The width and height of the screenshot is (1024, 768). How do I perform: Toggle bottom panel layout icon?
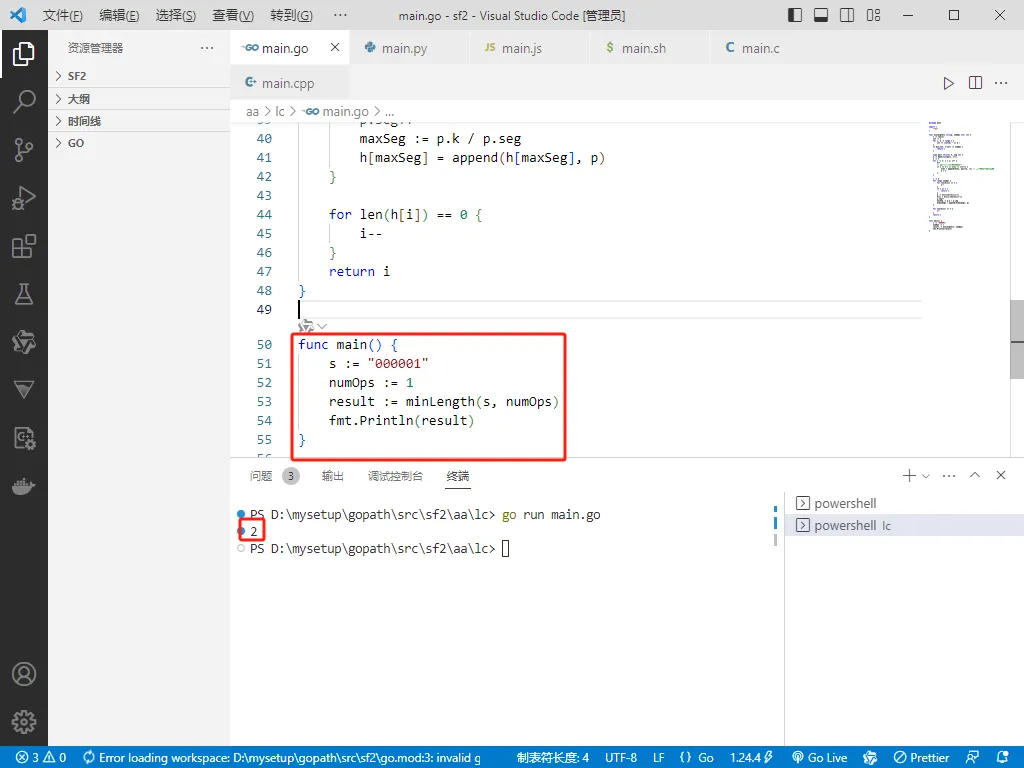[x=821, y=15]
